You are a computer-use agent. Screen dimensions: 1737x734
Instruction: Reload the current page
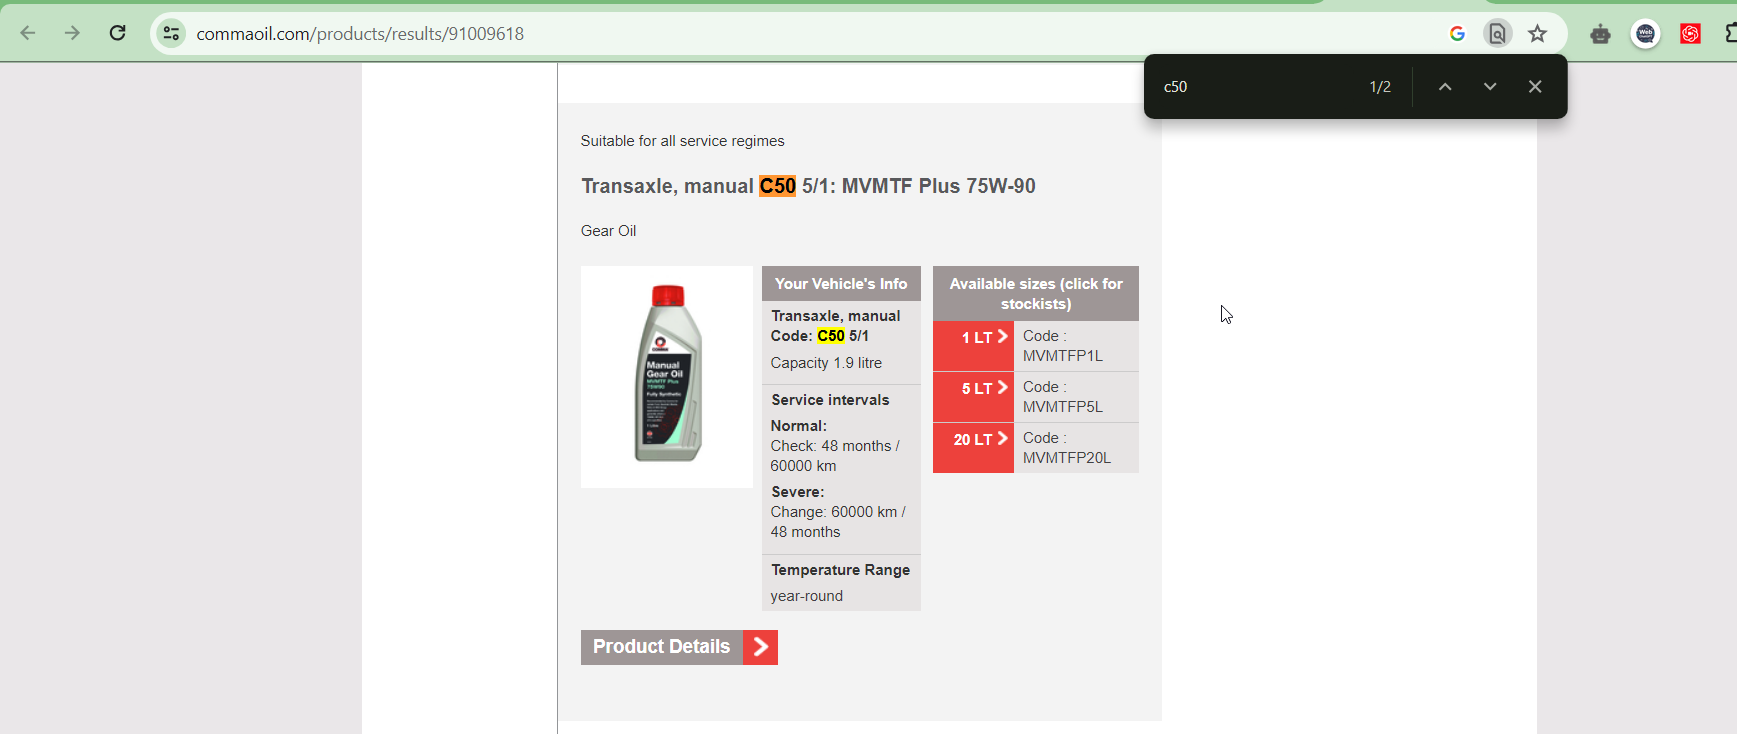tap(117, 33)
